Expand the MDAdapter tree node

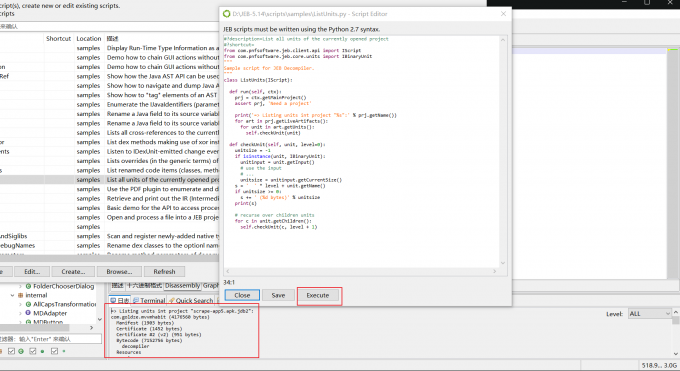(20, 313)
